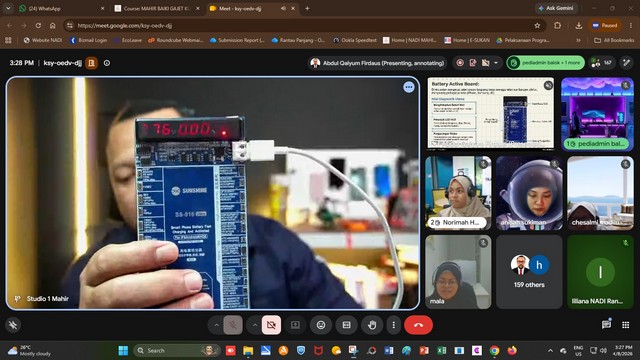This screenshot has height=360, width=640.
Task: Reload the page
Action: (x=38, y=25)
